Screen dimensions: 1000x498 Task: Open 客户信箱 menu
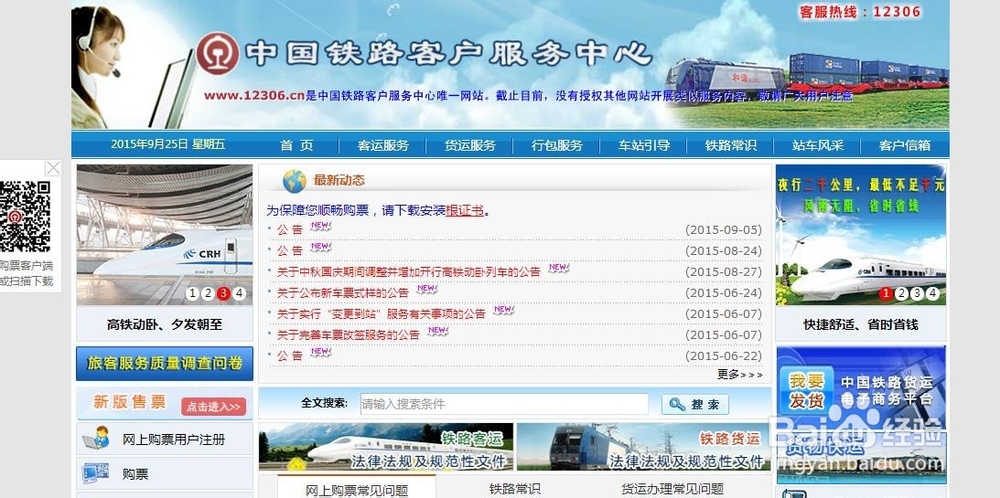click(904, 145)
